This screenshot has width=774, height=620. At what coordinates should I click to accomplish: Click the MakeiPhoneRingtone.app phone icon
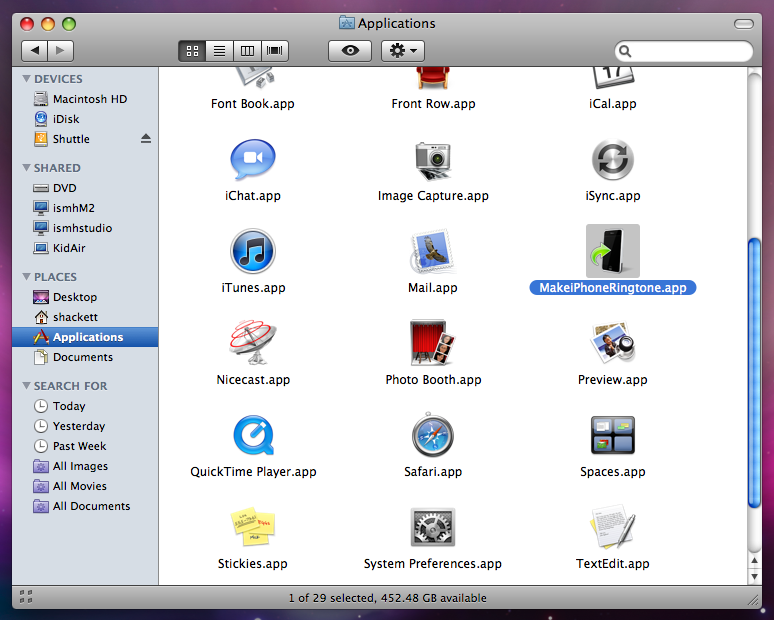pyautogui.click(x=613, y=251)
